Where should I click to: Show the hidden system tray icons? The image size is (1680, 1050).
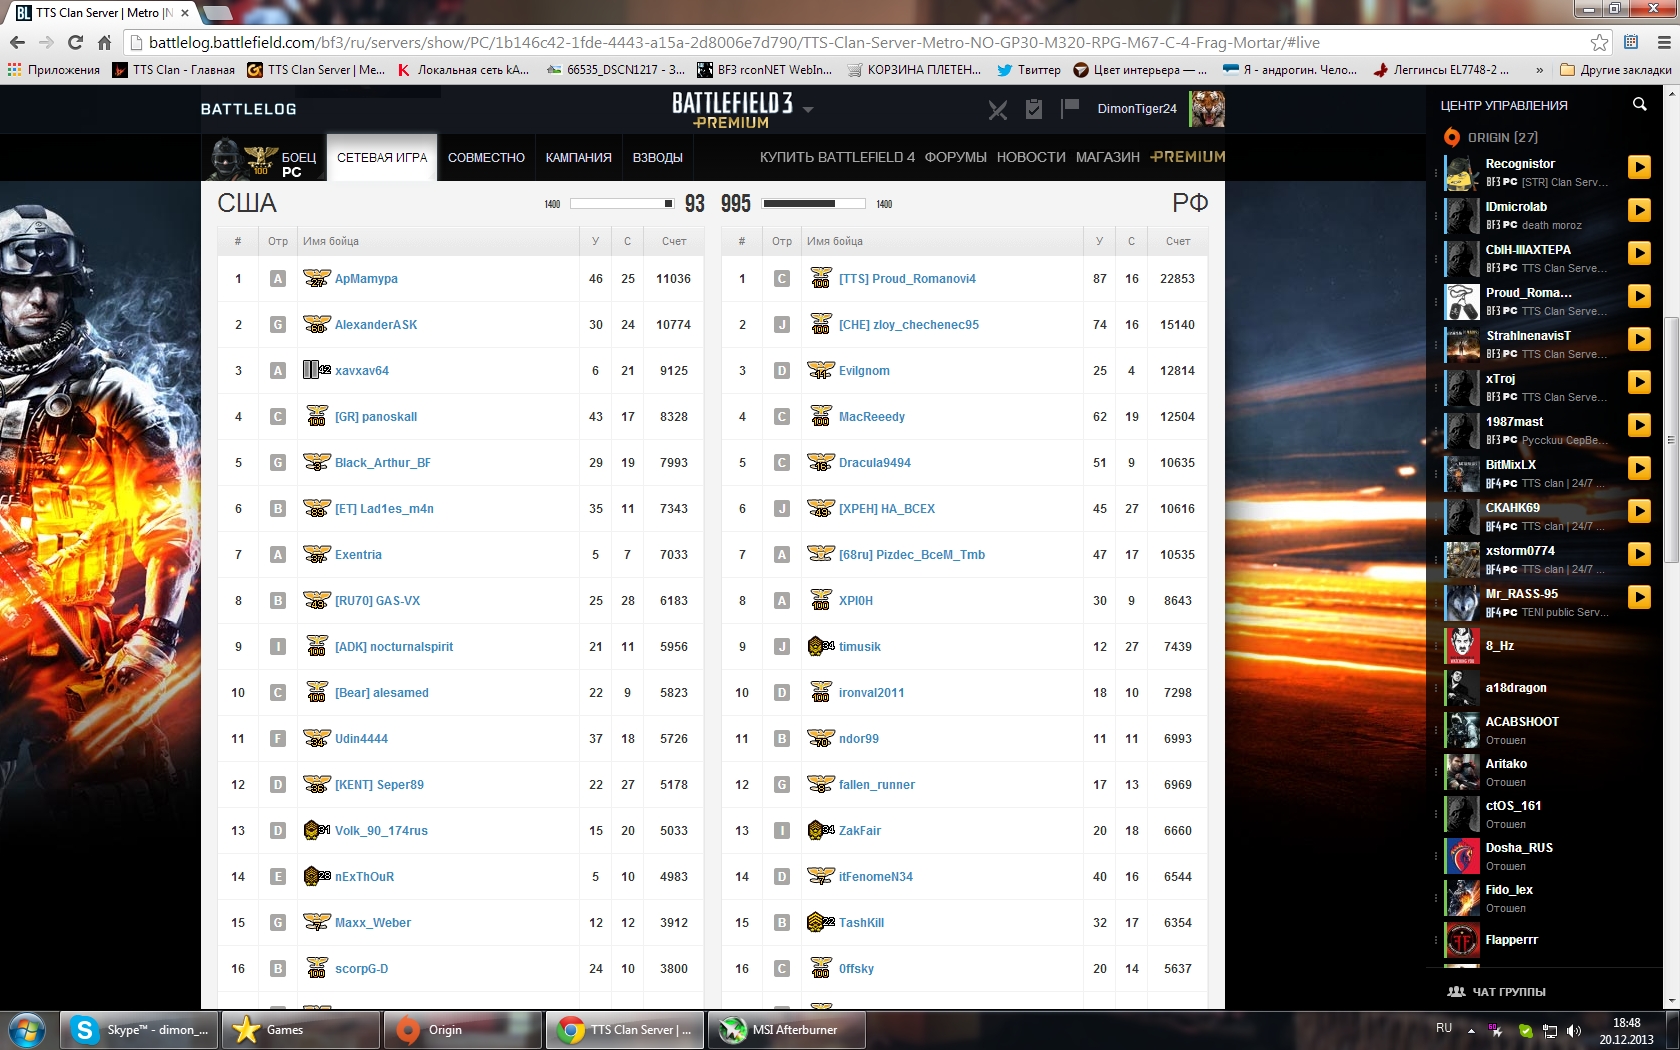pos(1471,1030)
